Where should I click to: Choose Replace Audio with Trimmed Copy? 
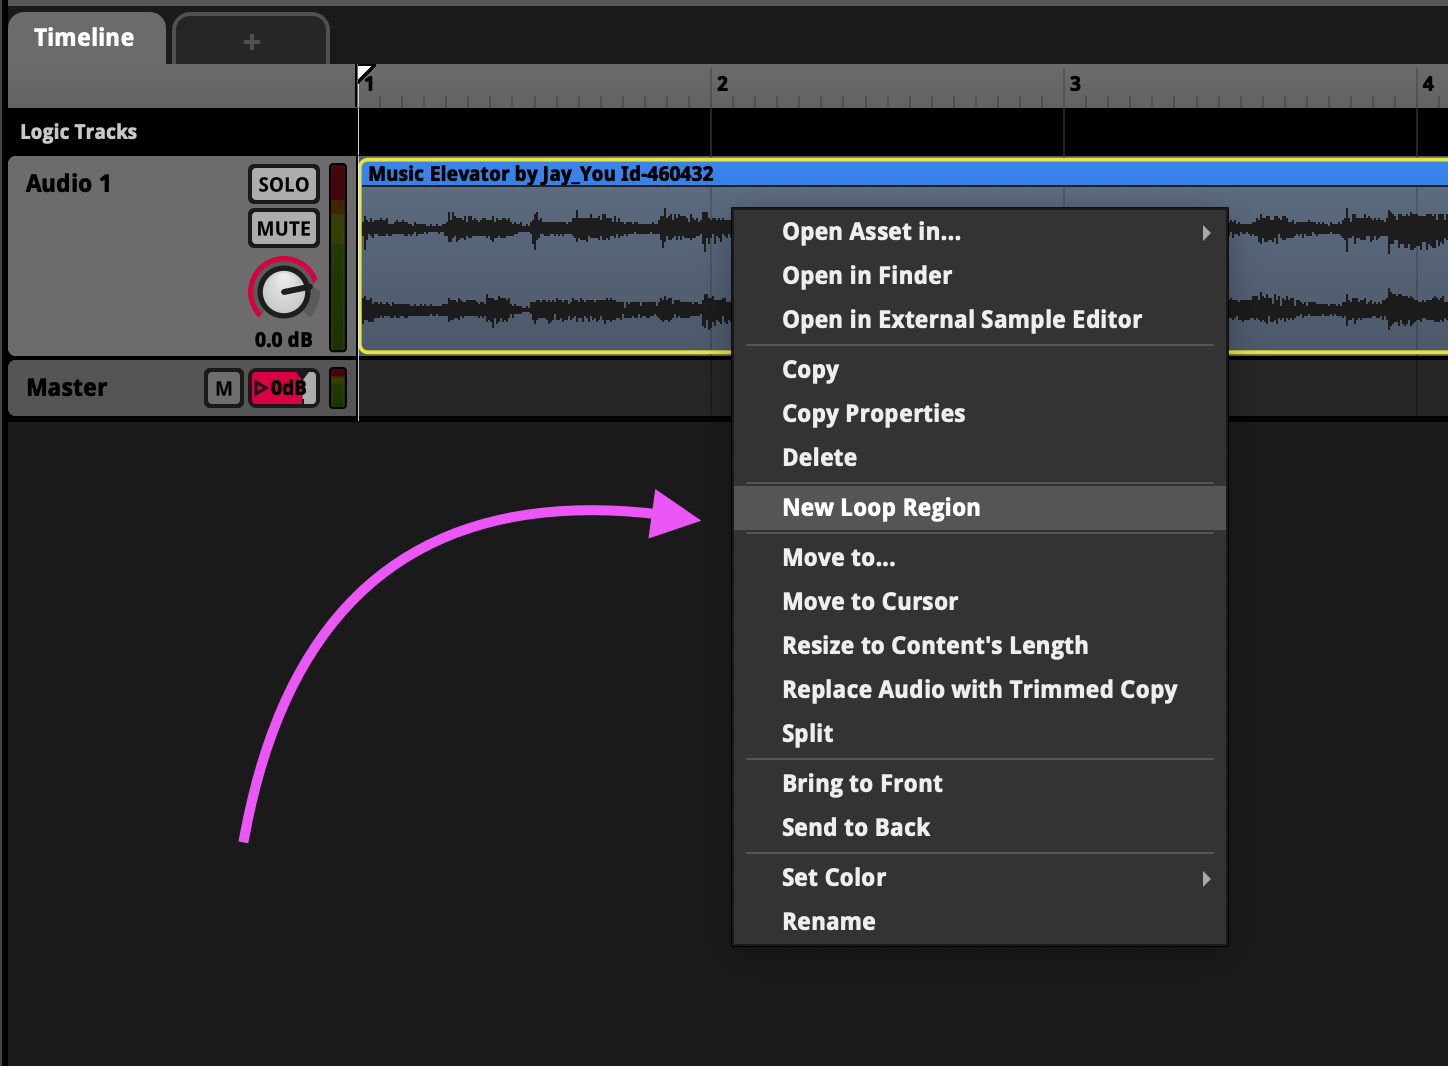click(x=979, y=690)
